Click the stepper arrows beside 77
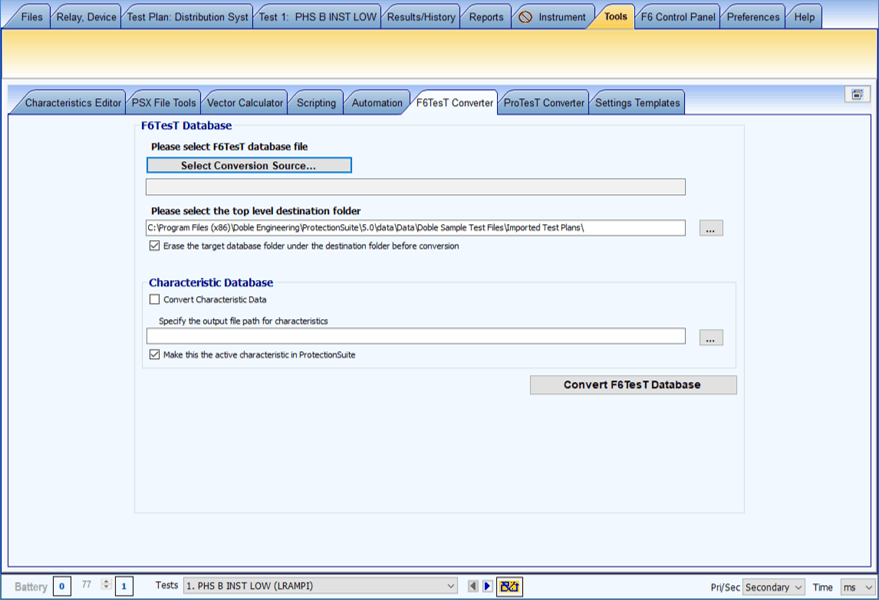This screenshot has height=600, width=879. click(106, 584)
